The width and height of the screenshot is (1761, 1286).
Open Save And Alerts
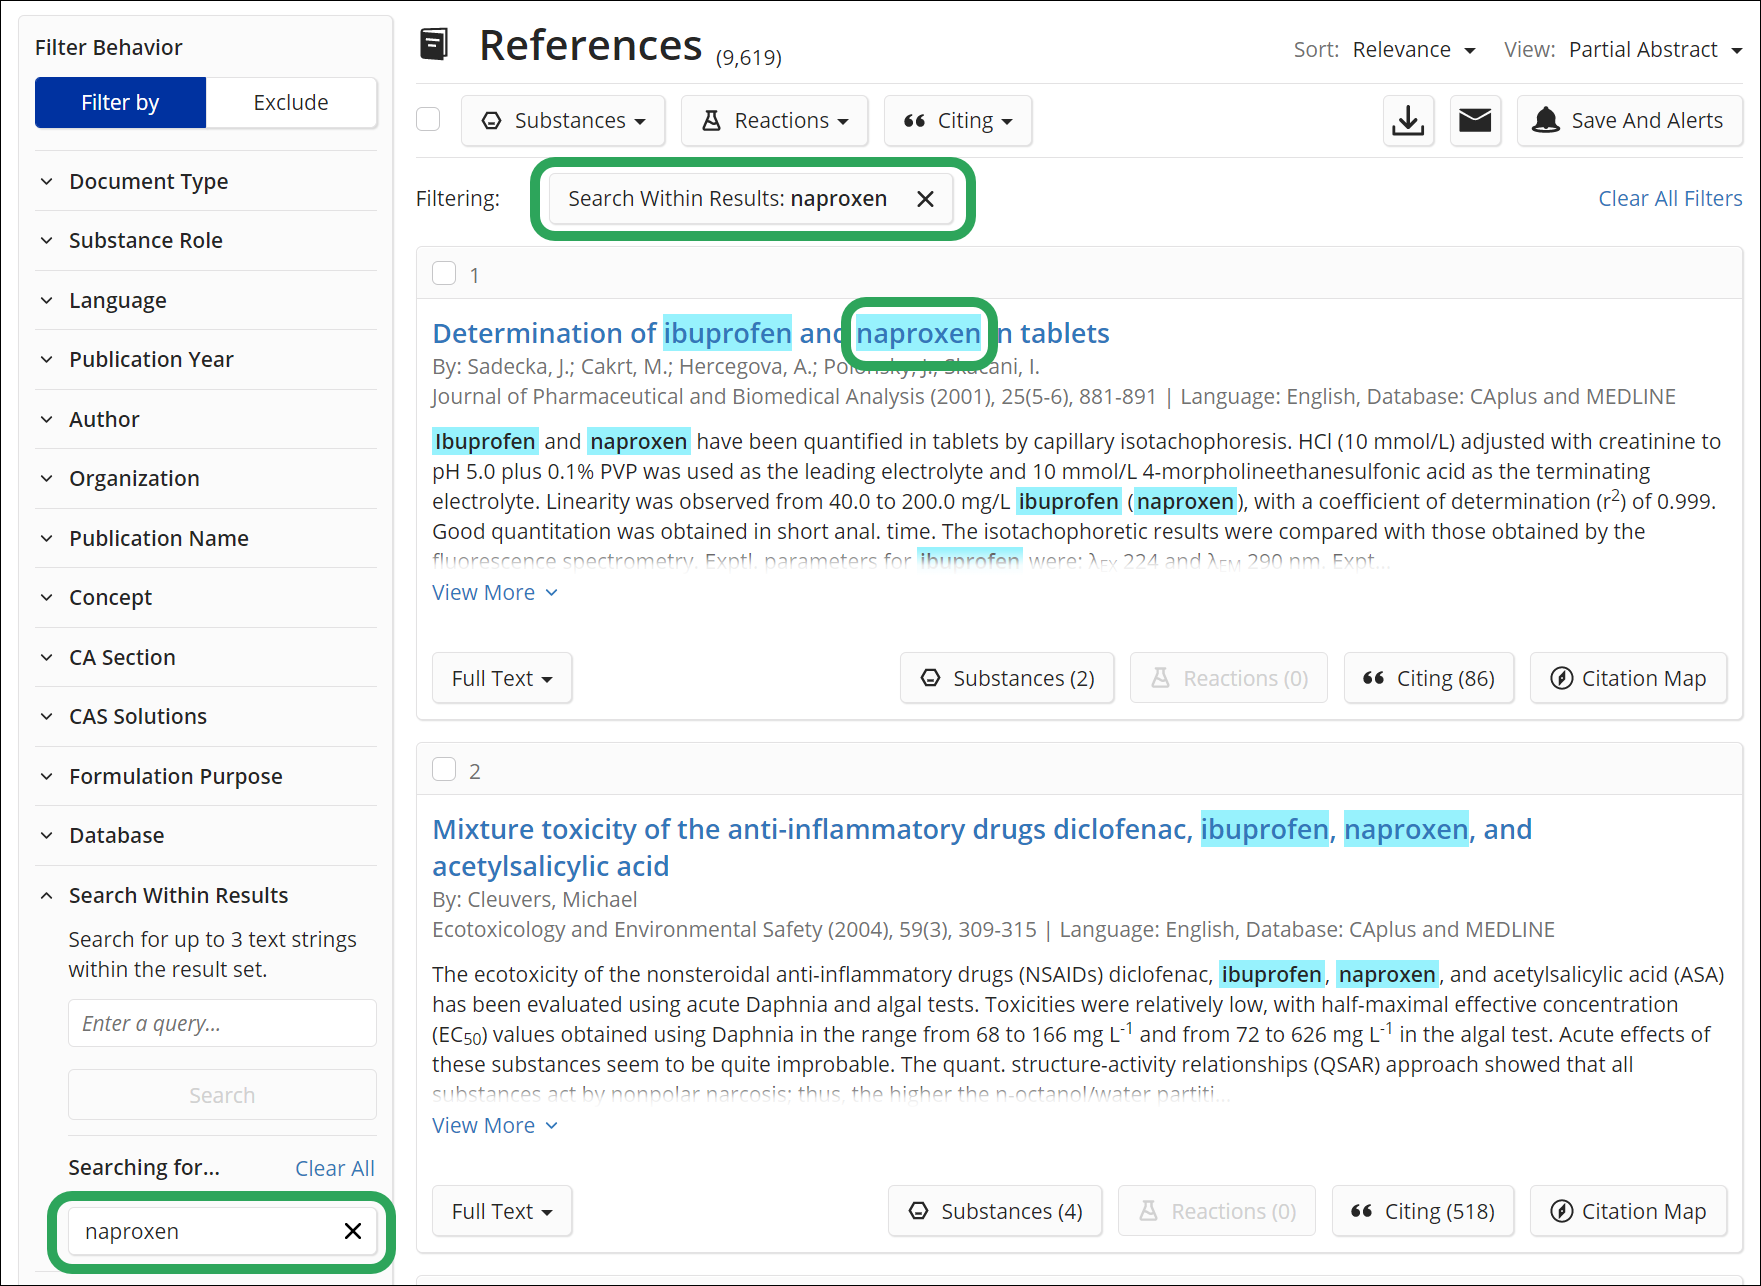(x=1630, y=121)
